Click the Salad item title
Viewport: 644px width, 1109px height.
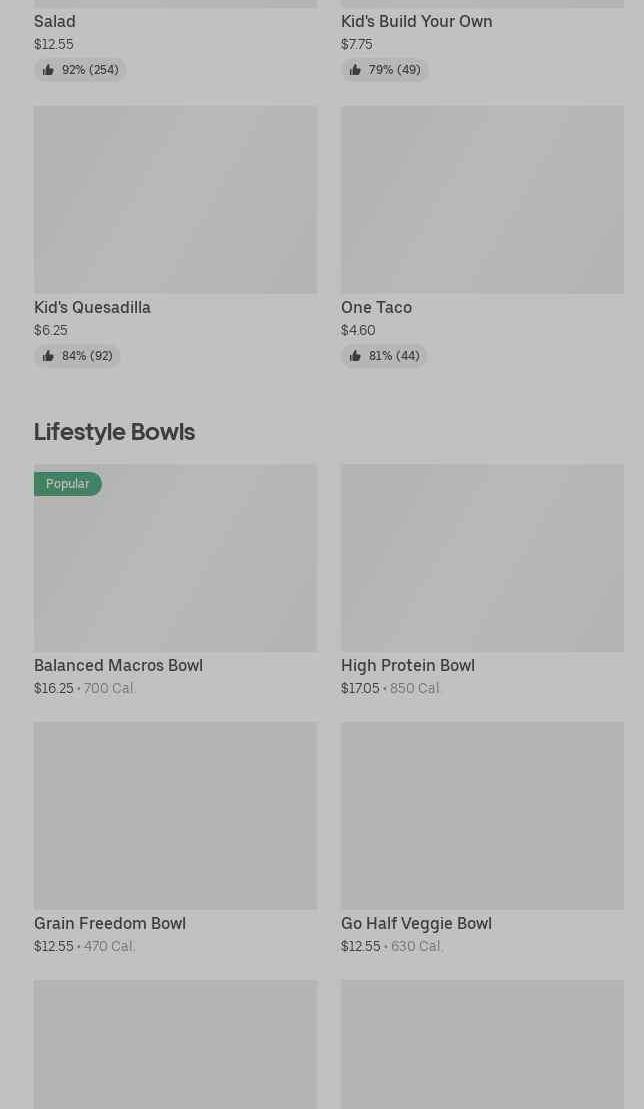[x=55, y=21]
